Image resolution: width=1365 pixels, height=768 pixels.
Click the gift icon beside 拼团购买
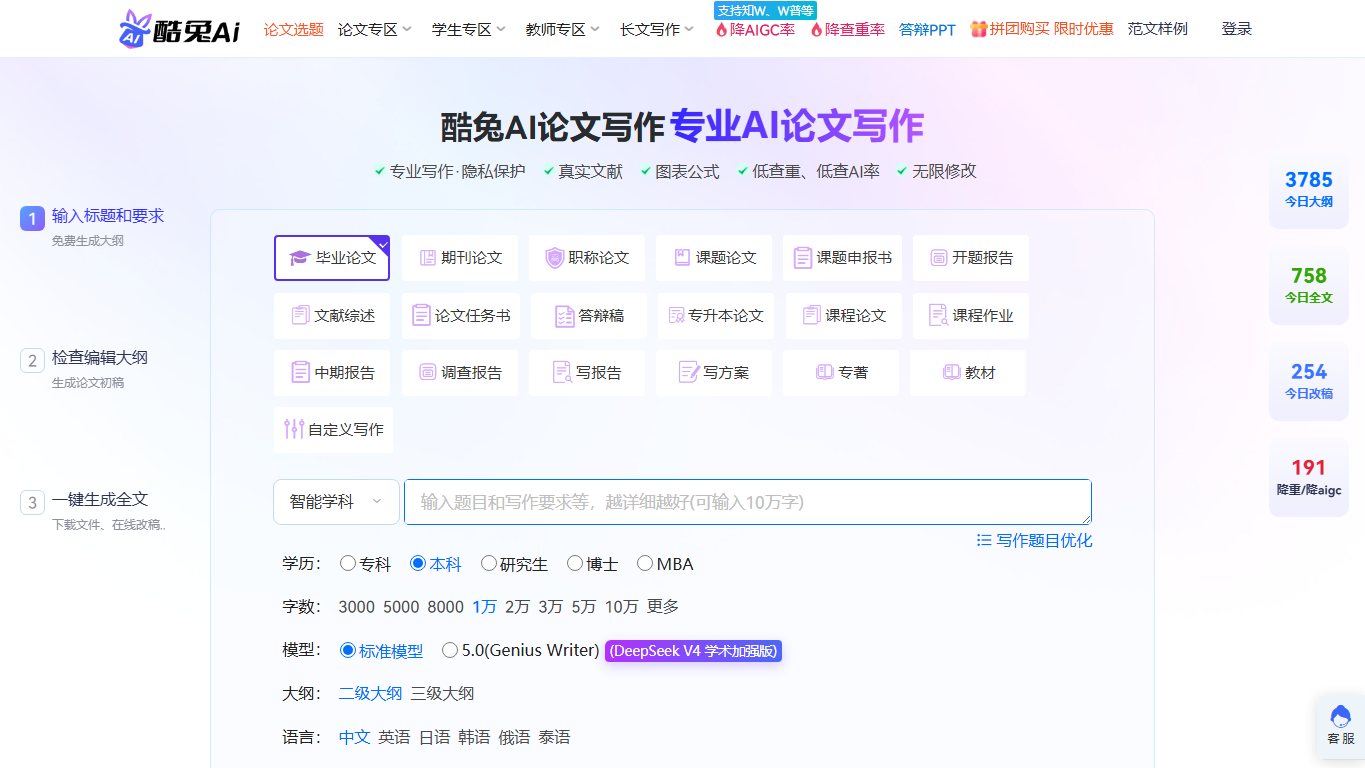(978, 29)
